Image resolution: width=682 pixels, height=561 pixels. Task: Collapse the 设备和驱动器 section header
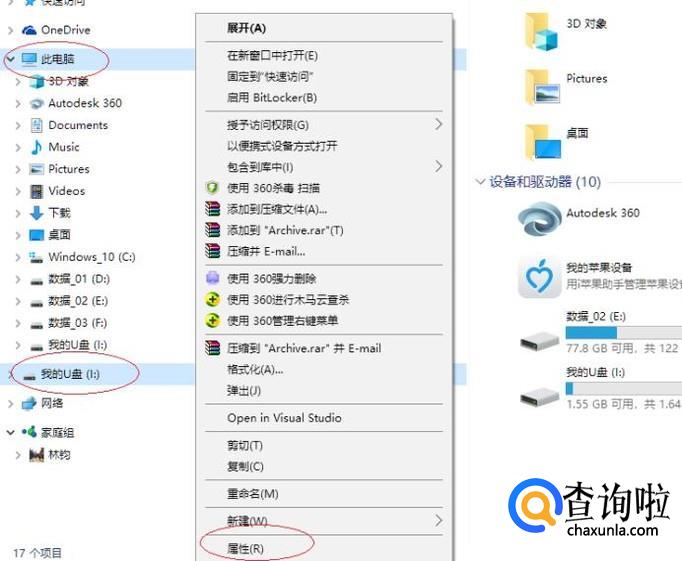click(x=480, y=181)
